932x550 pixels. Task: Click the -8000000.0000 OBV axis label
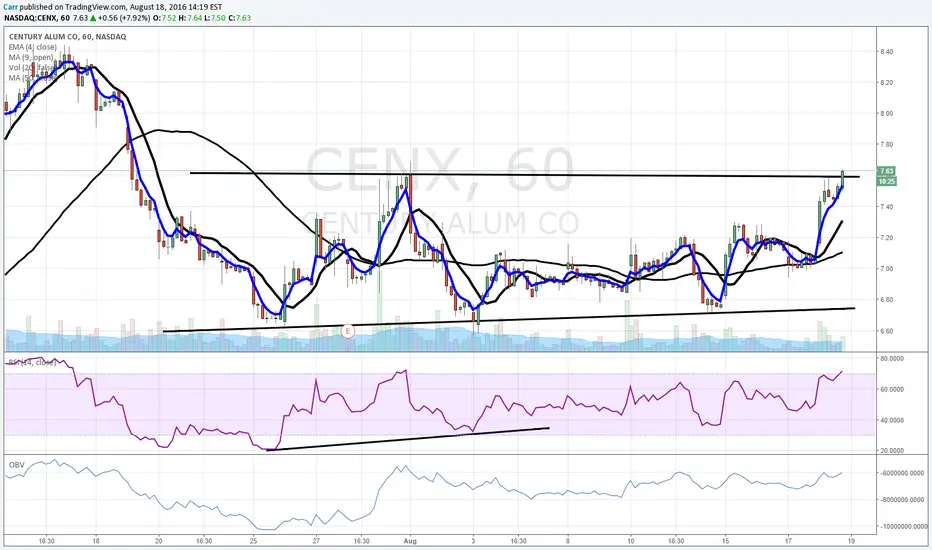pos(902,500)
